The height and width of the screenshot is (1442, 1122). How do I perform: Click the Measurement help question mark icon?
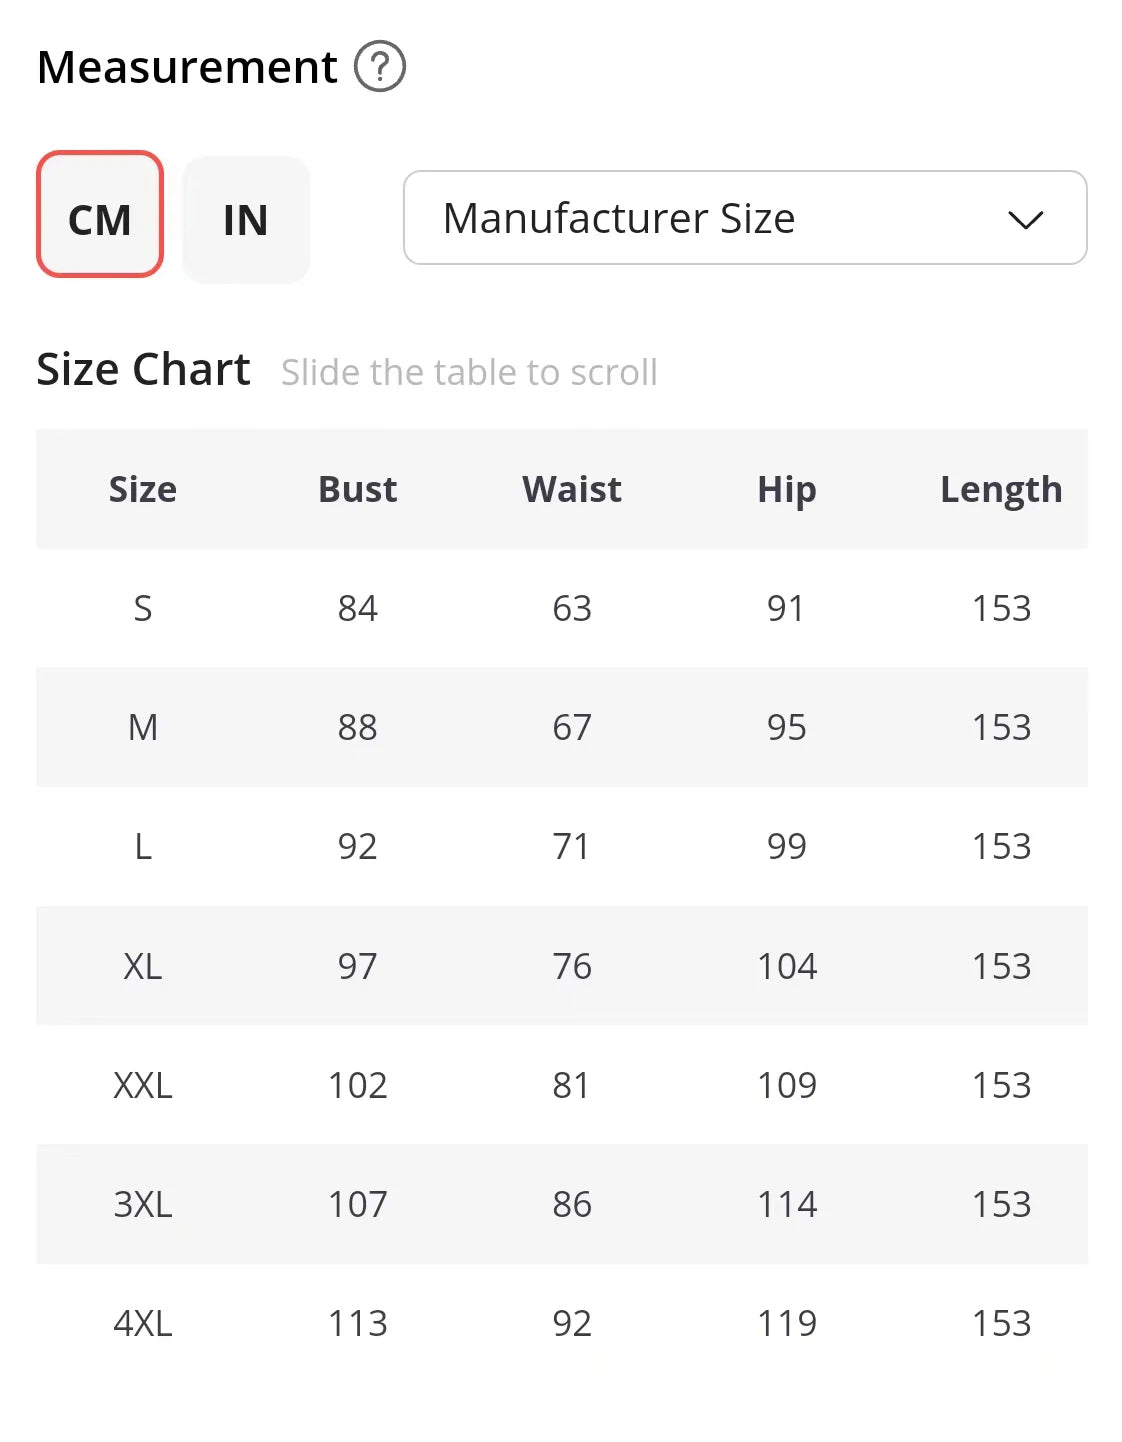pyautogui.click(x=380, y=67)
